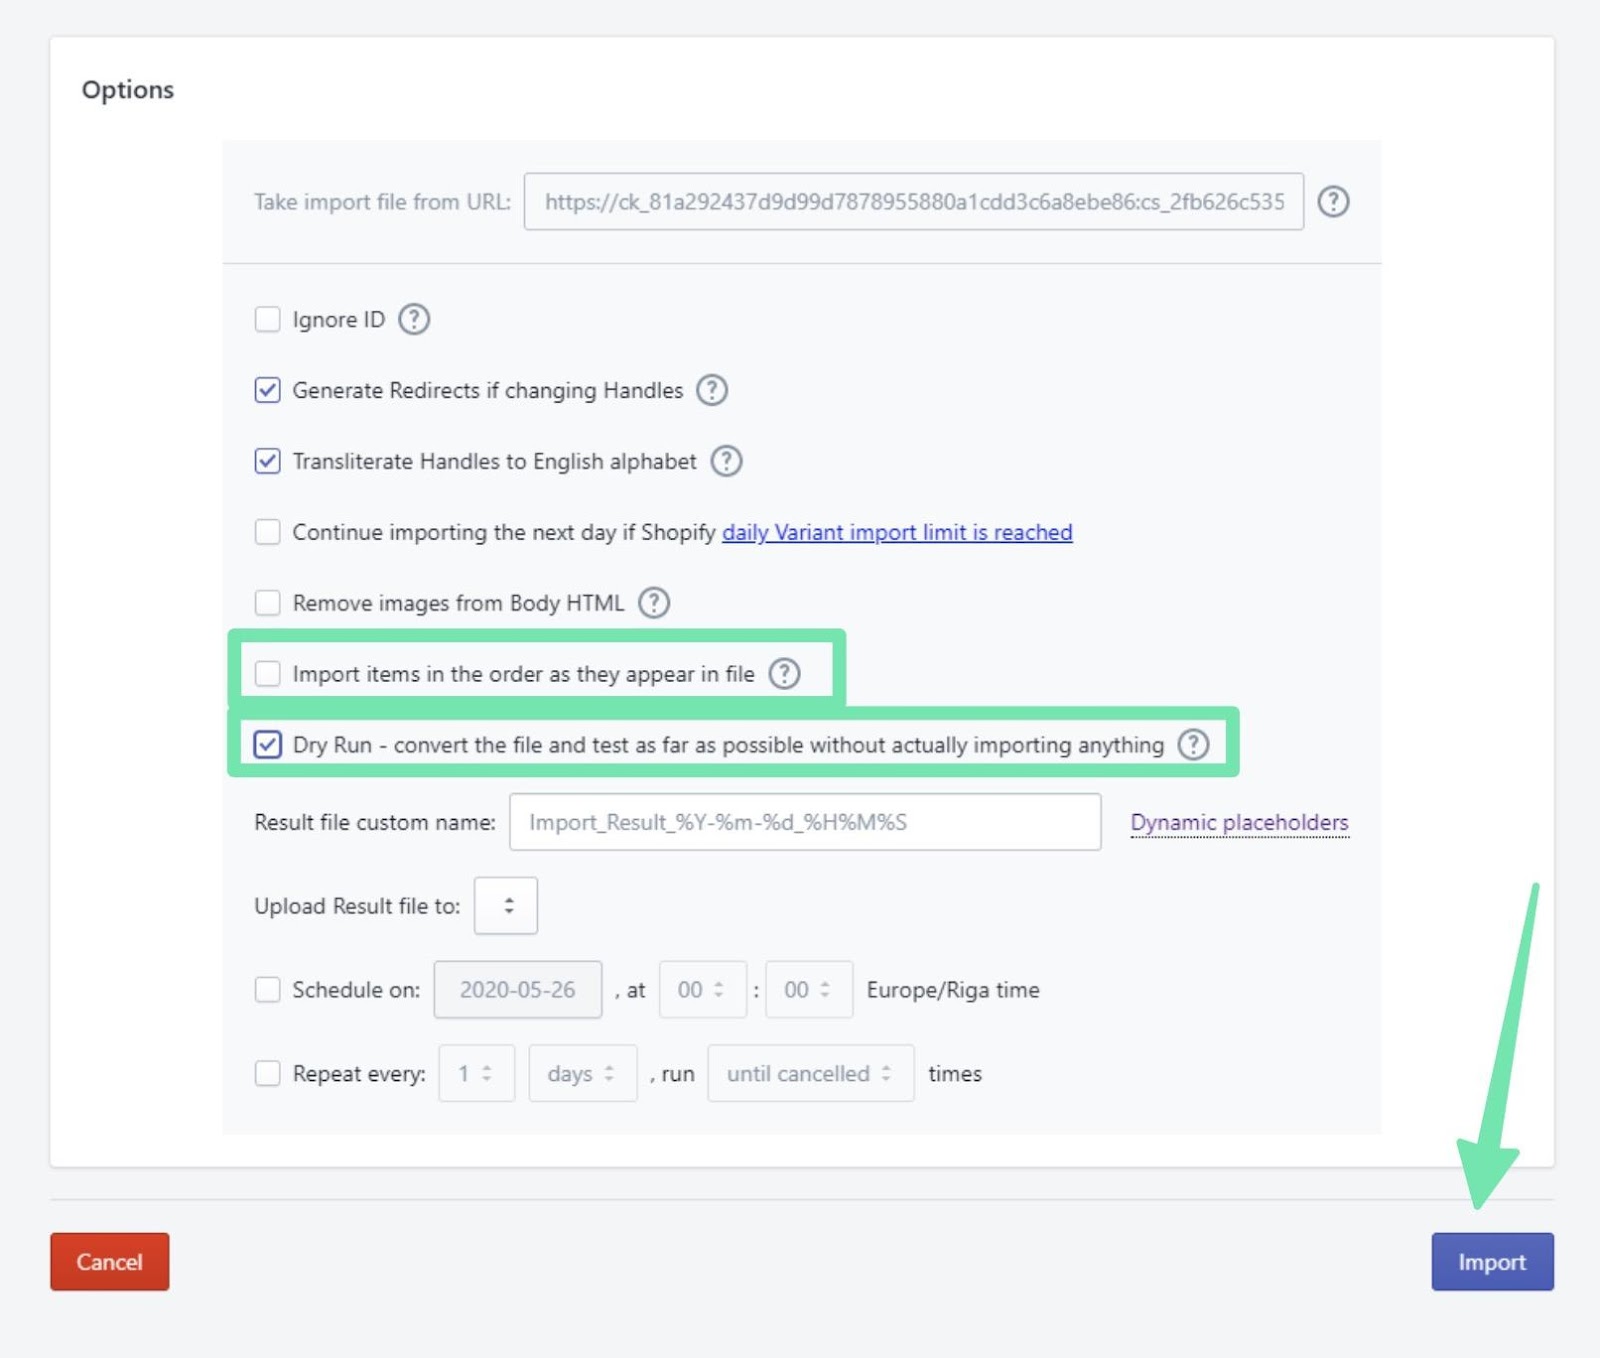Enable the Ignore ID checkbox
Image resolution: width=1600 pixels, height=1358 pixels.
[x=267, y=320]
